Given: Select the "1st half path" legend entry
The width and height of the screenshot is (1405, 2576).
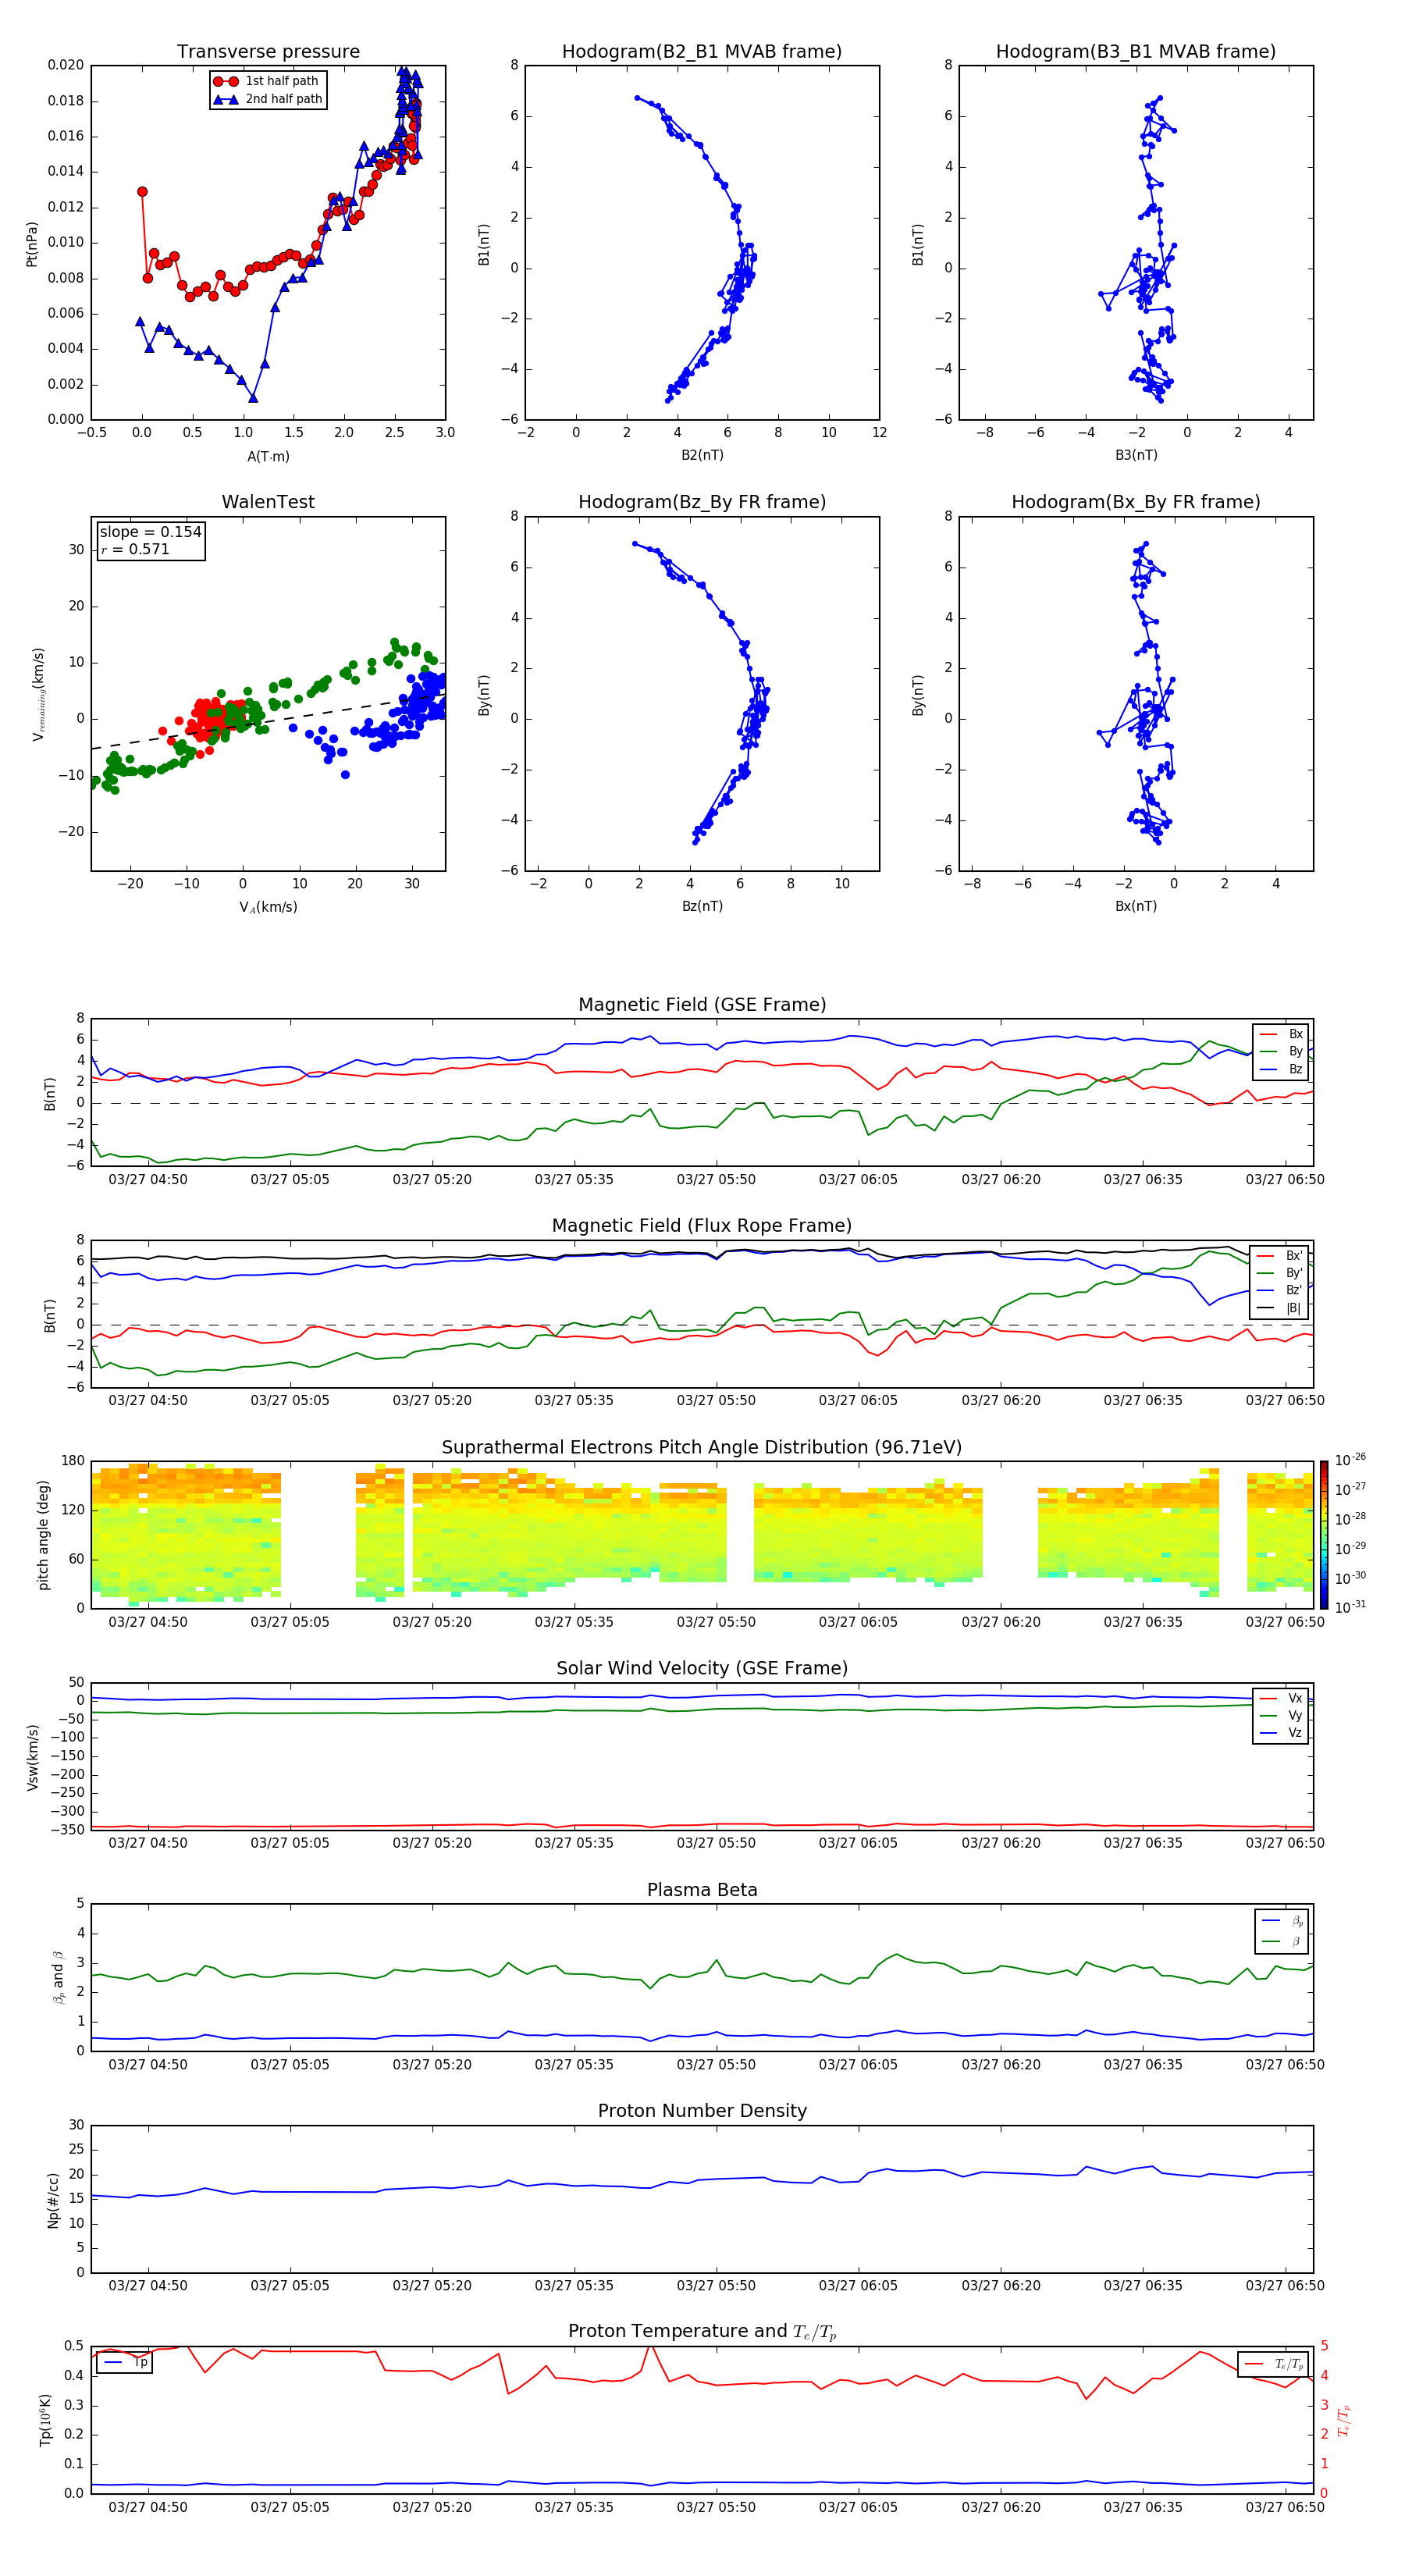Looking at the screenshot, I should coord(267,81).
